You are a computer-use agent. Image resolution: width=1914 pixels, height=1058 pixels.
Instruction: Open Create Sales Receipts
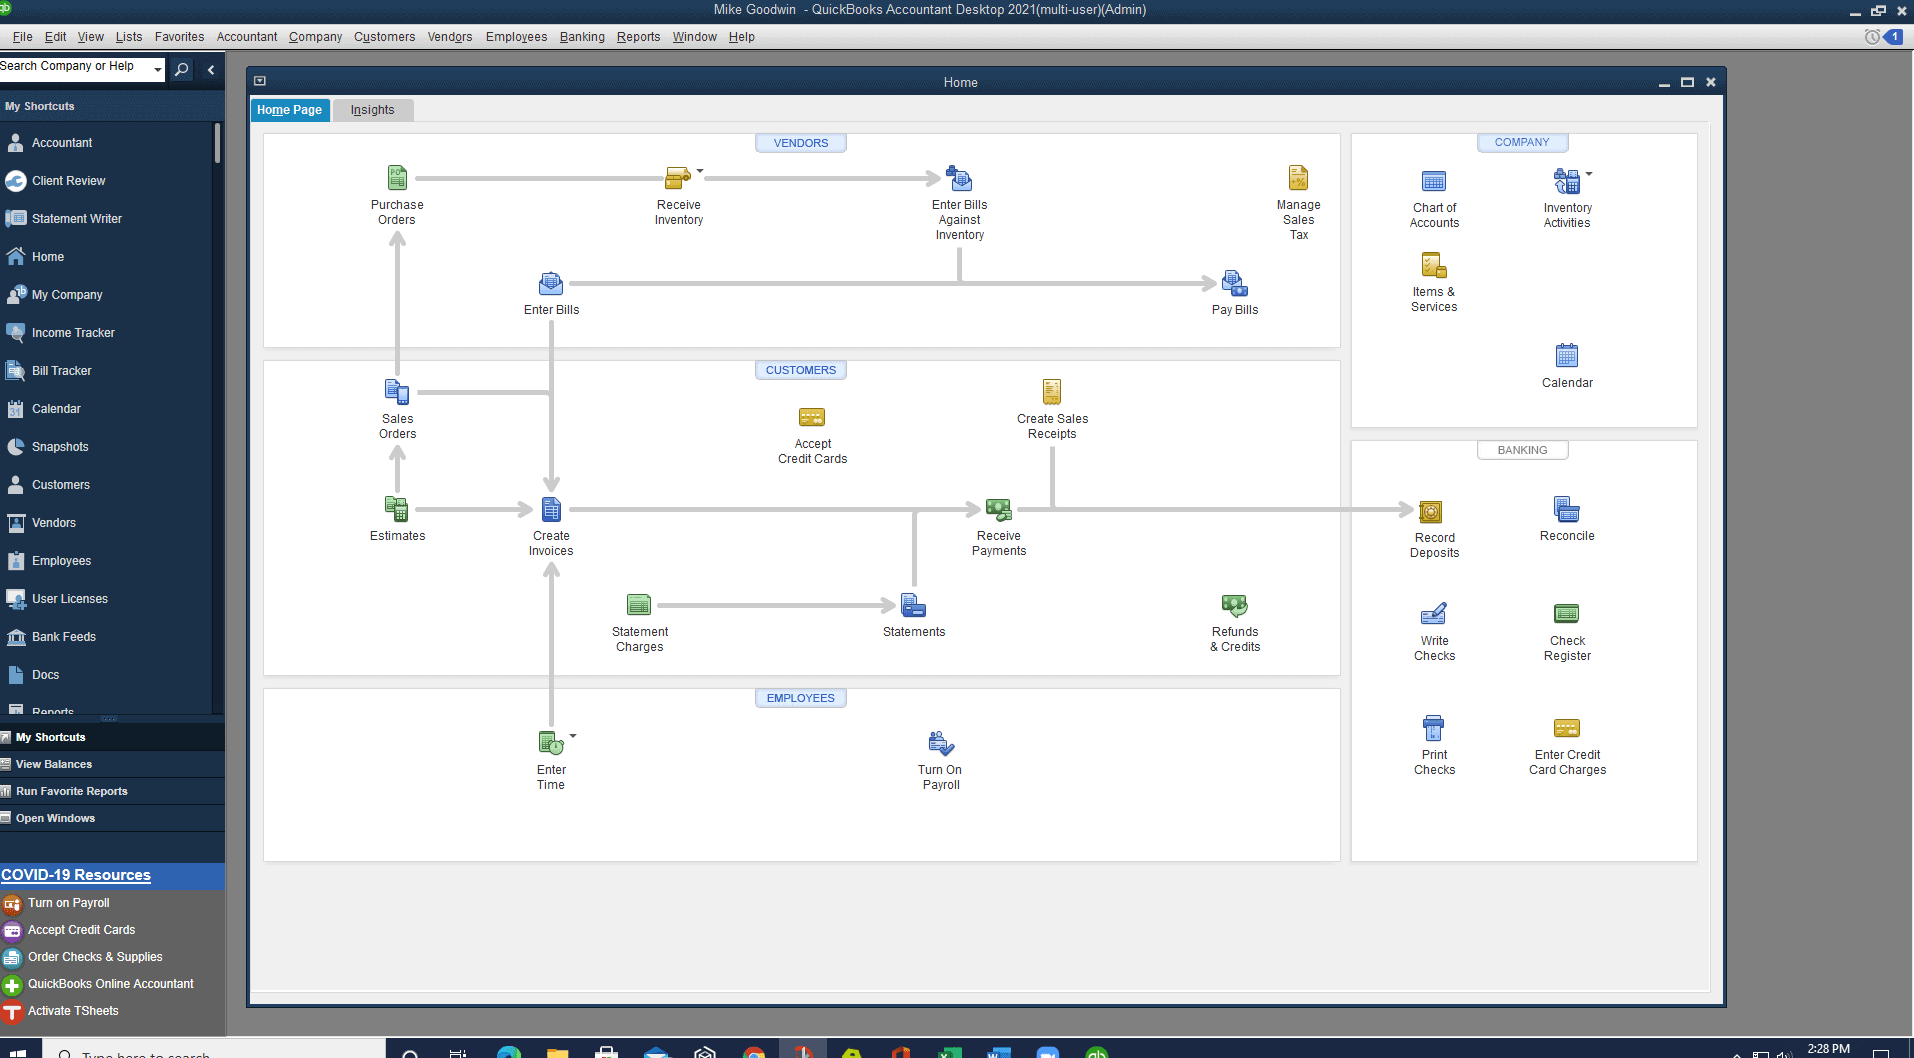[1052, 392]
